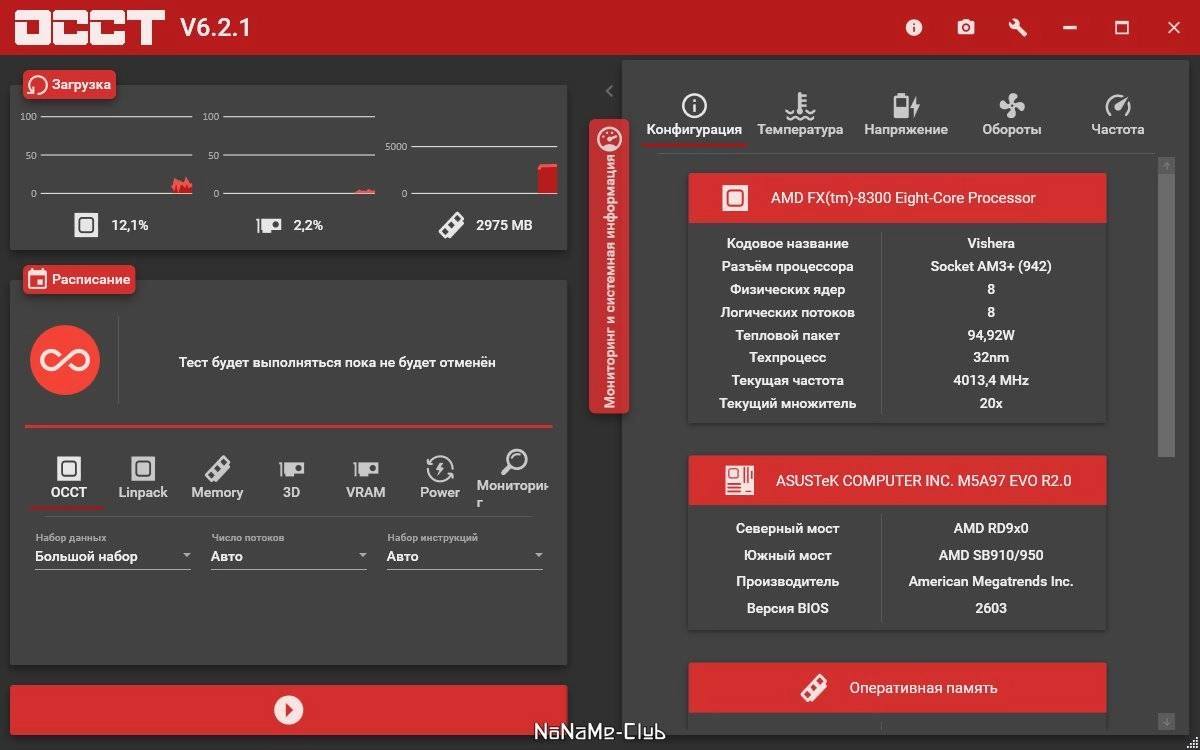Screen dimensions: 1200x750
Task: Take a screenshot with the camera icon
Action: click(966, 28)
